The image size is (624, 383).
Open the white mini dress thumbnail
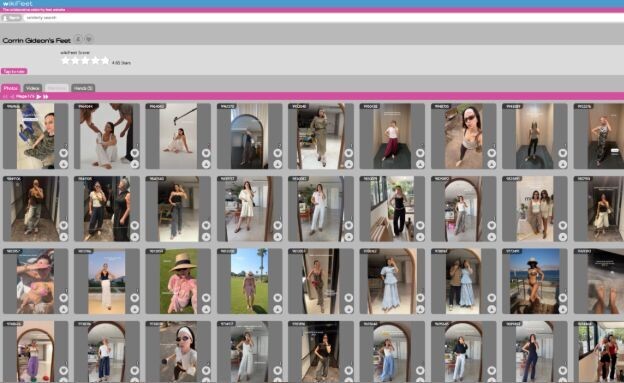pos(250,209)
